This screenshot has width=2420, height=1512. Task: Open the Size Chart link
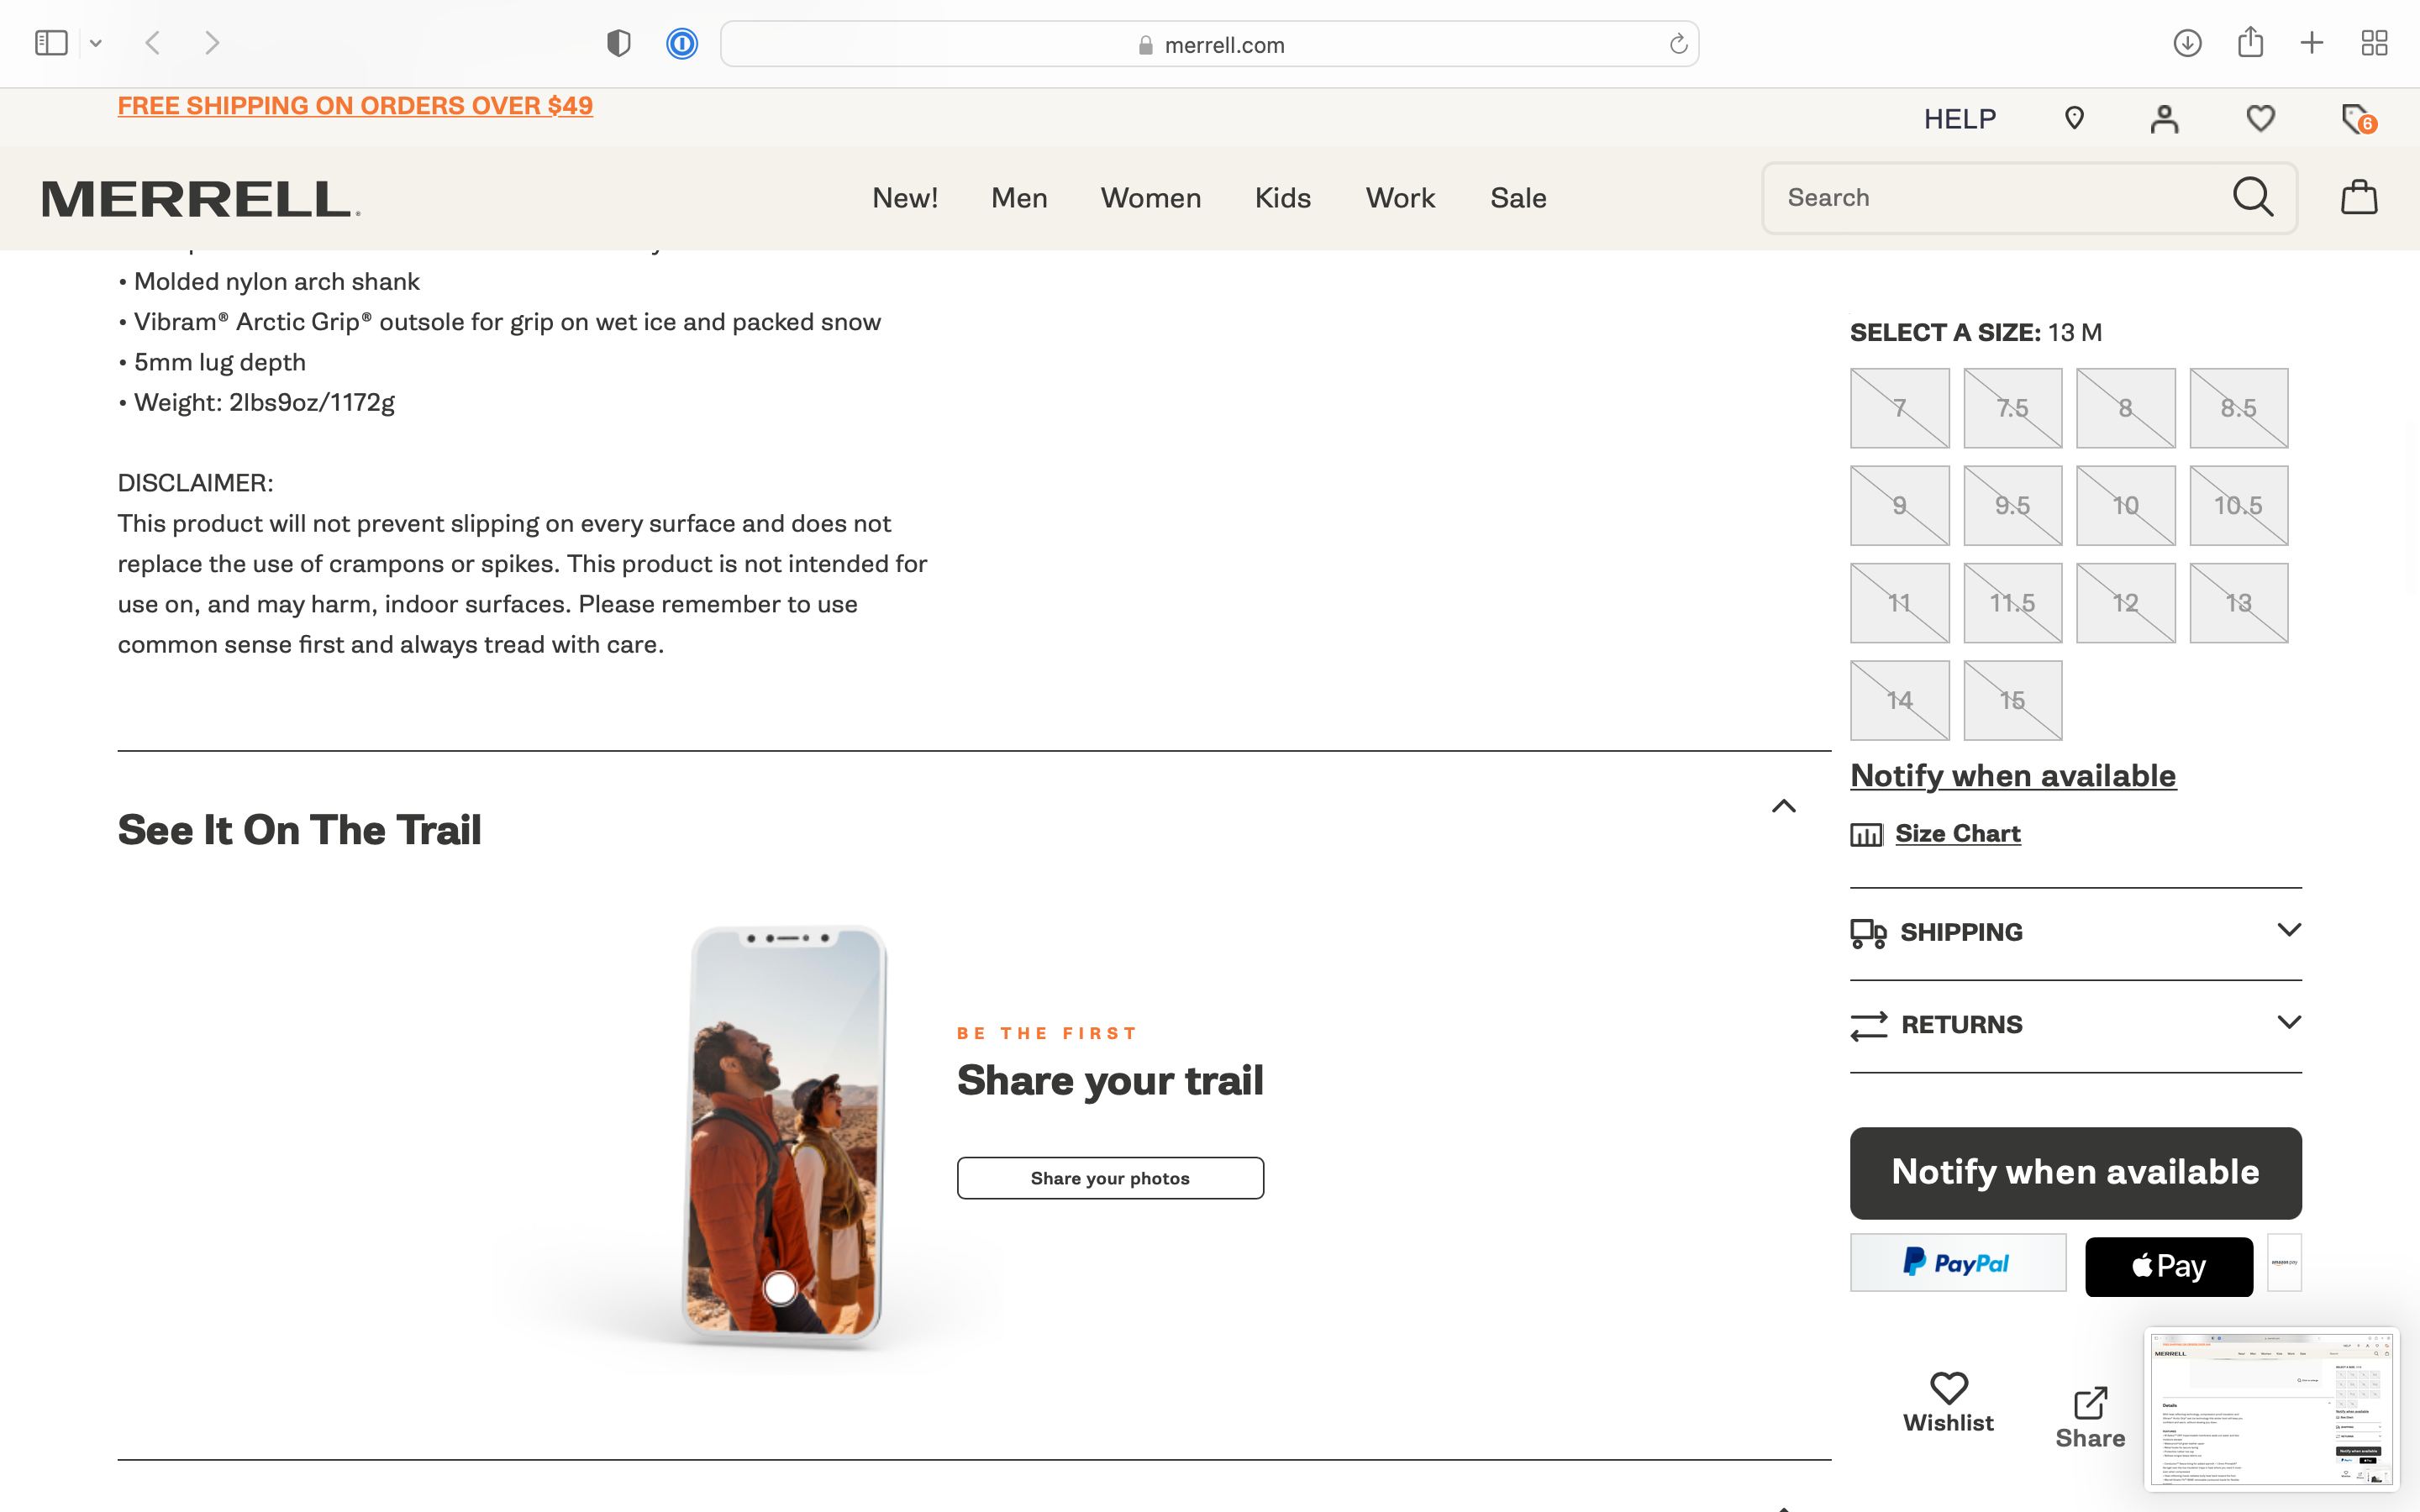pos(1958,833)
